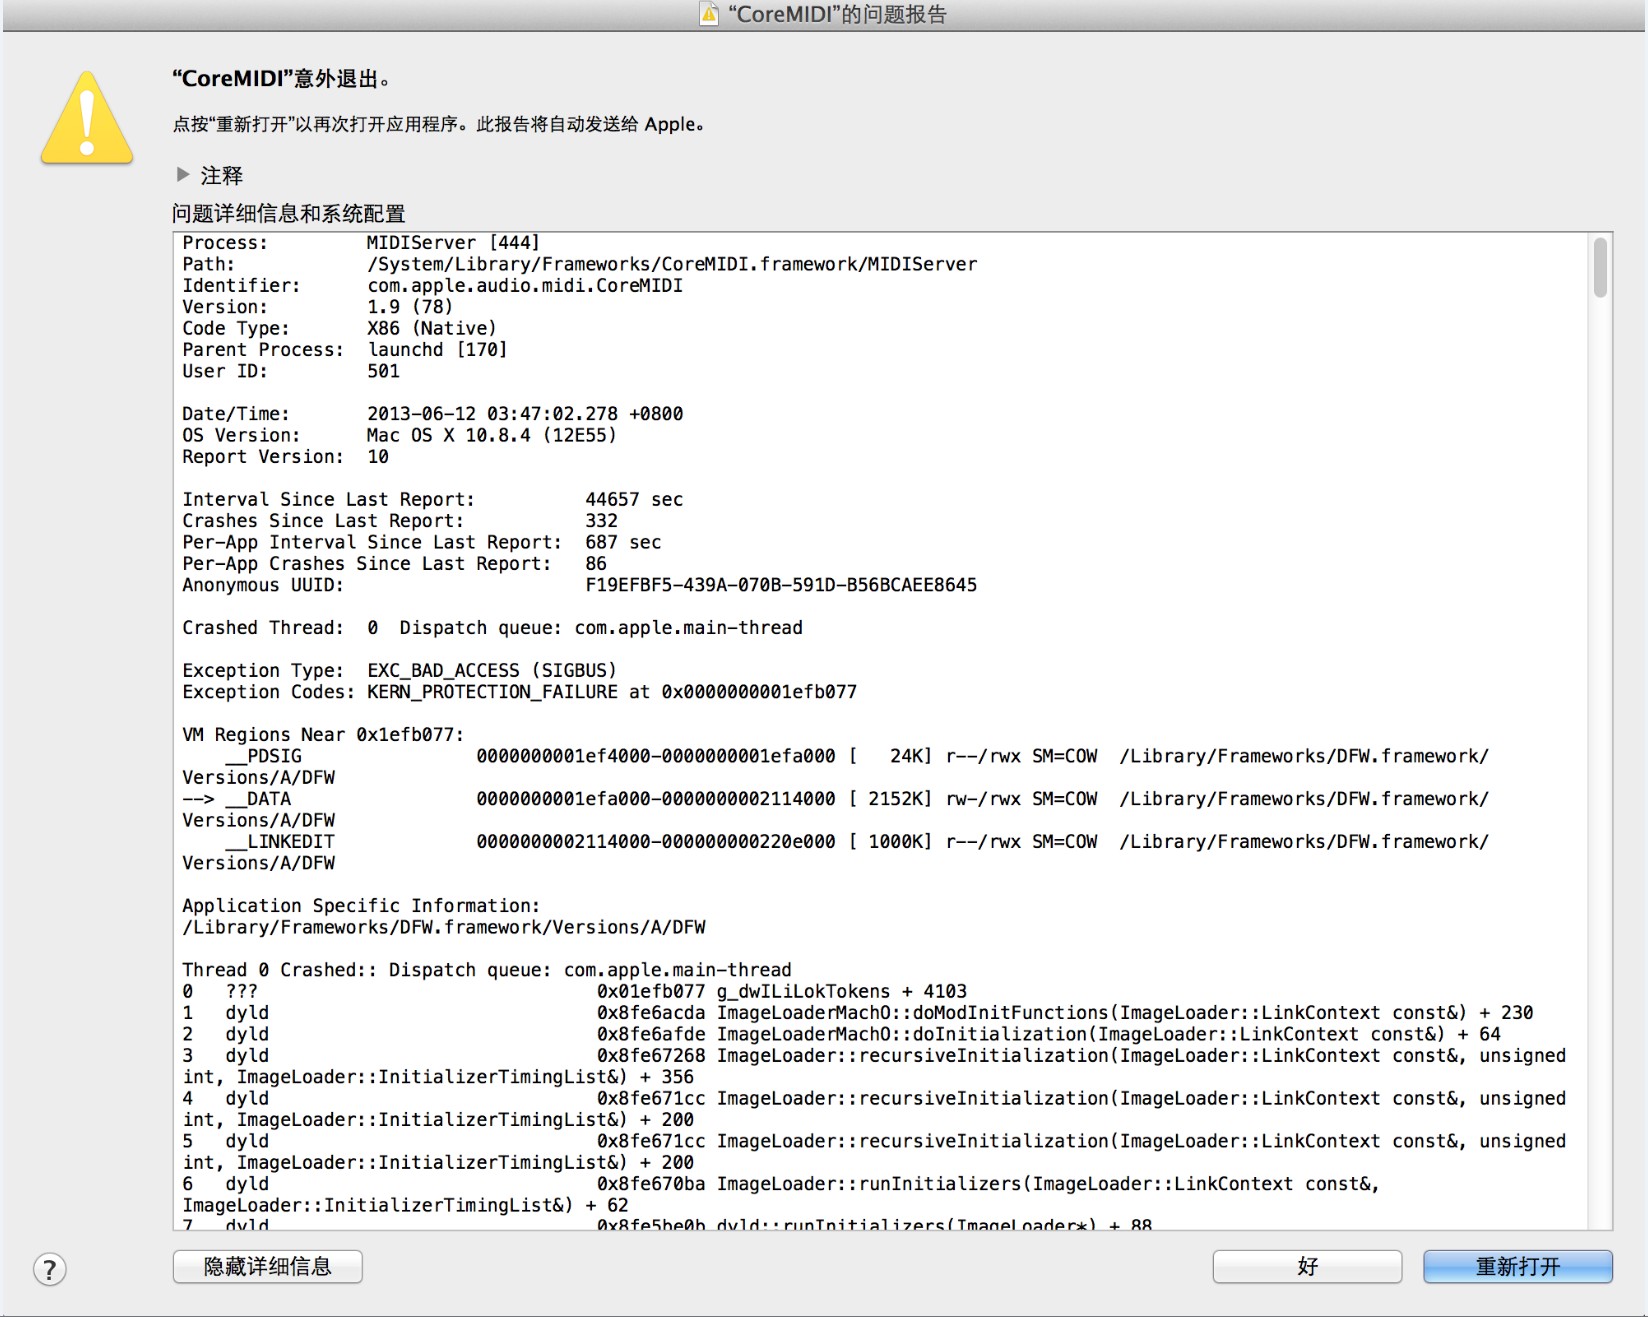Click the version value 1.9 (78)
The width and height of the screenshot is (1648, 1317).
(410, 307)
